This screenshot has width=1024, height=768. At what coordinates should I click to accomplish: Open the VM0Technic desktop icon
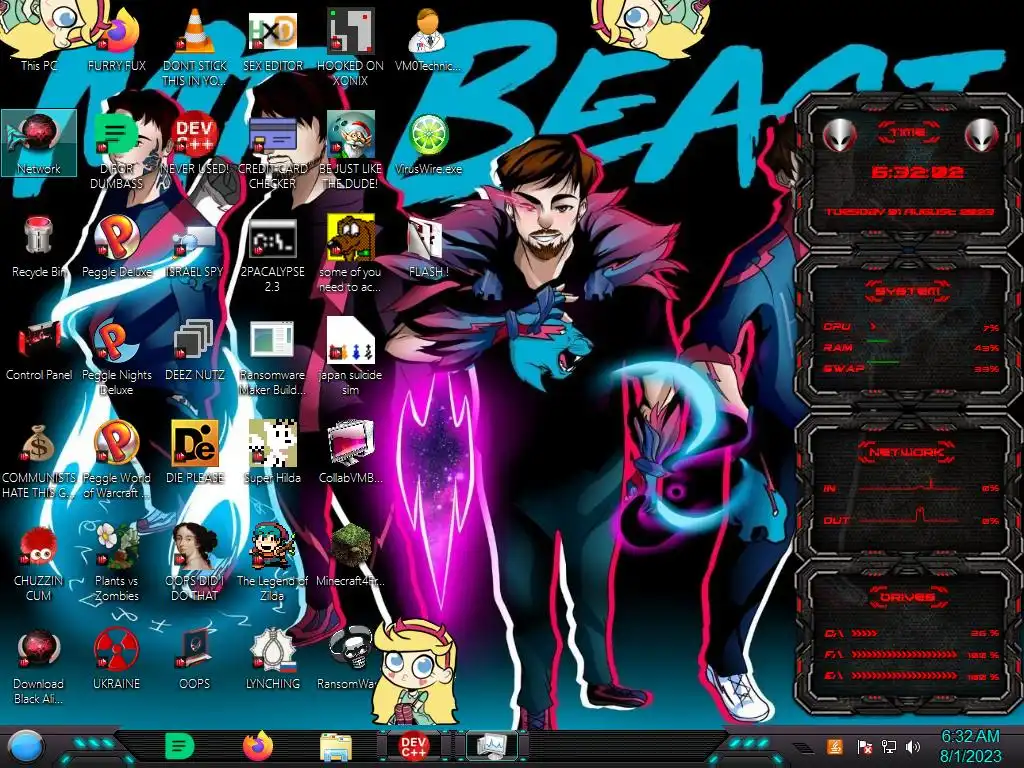(x=428, y=39)
